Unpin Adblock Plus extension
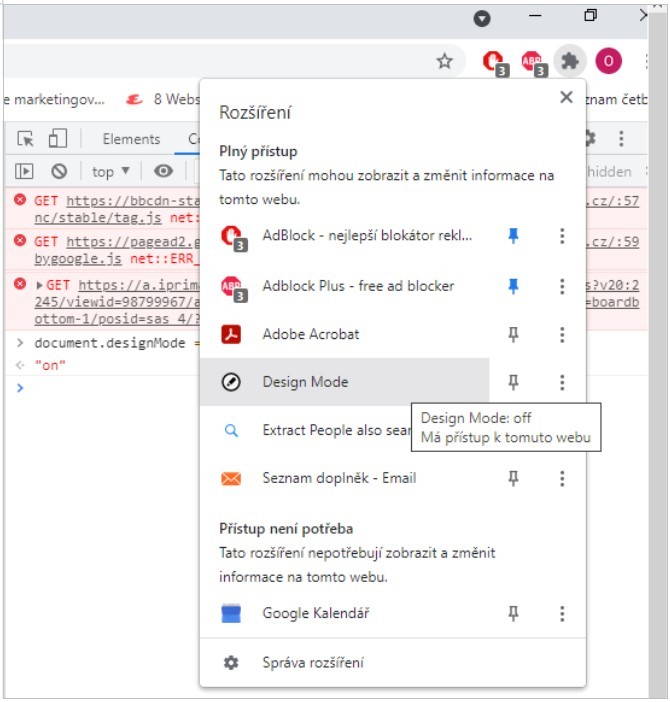670x702 pixels. (x=513, y=286)
